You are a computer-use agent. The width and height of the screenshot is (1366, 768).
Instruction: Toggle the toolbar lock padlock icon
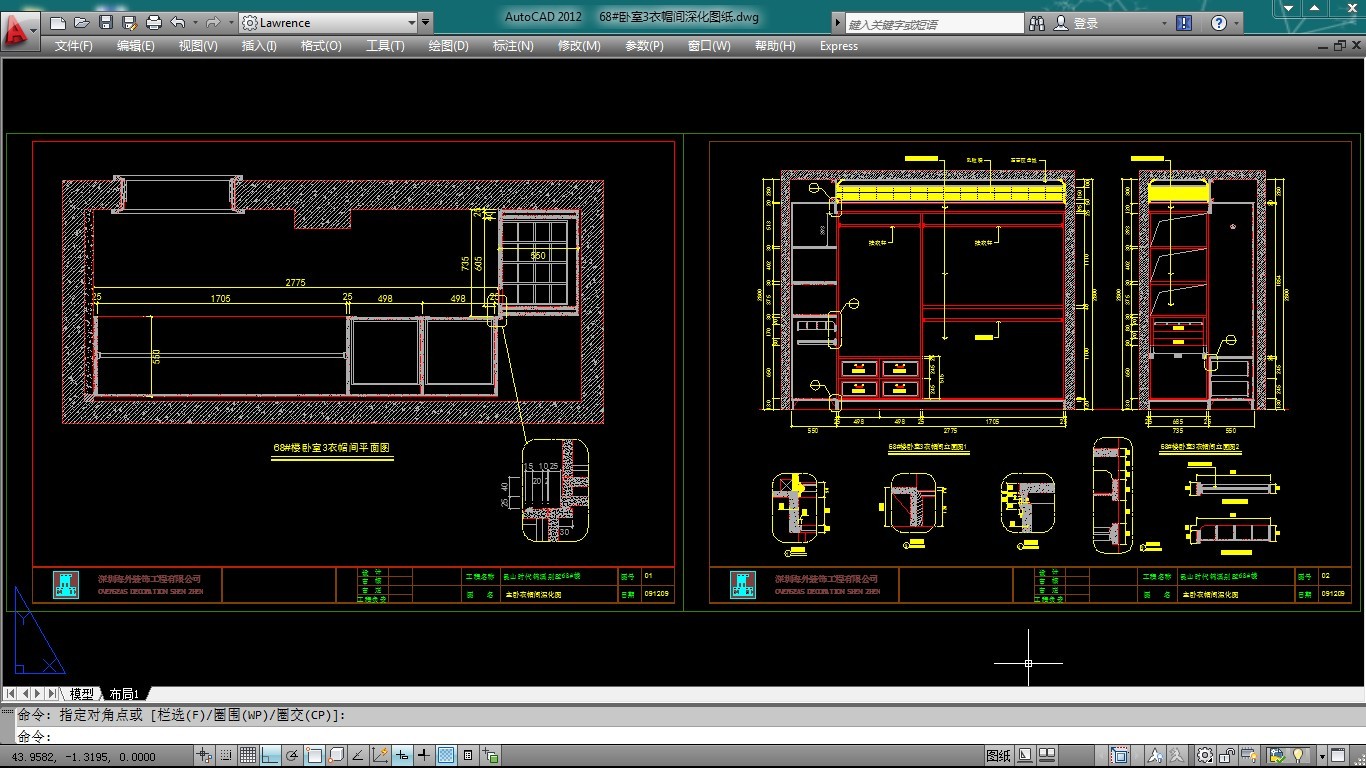click(x=1226, y=756)
